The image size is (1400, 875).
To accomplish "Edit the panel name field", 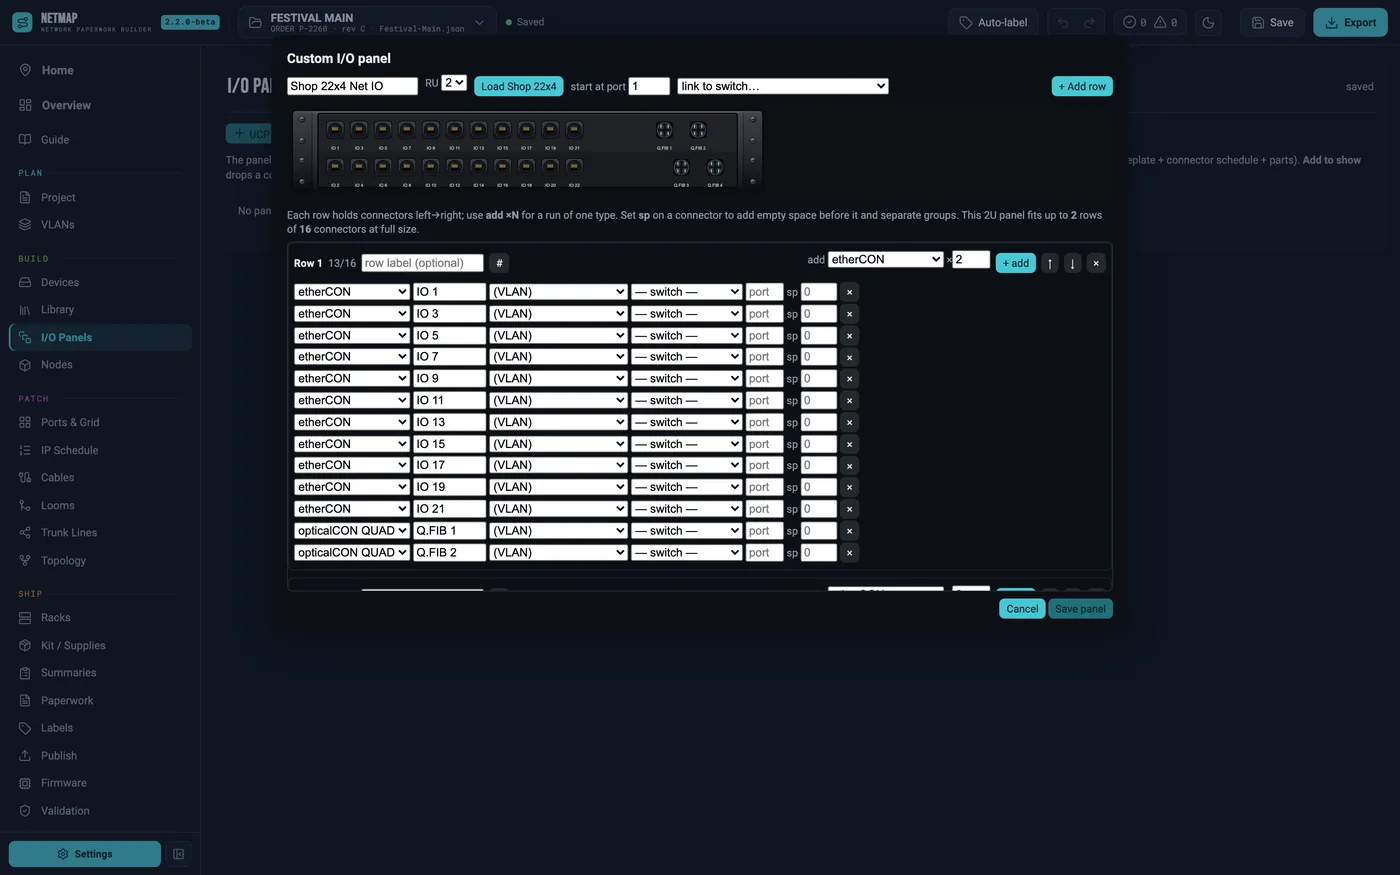I will click(352, 86).
